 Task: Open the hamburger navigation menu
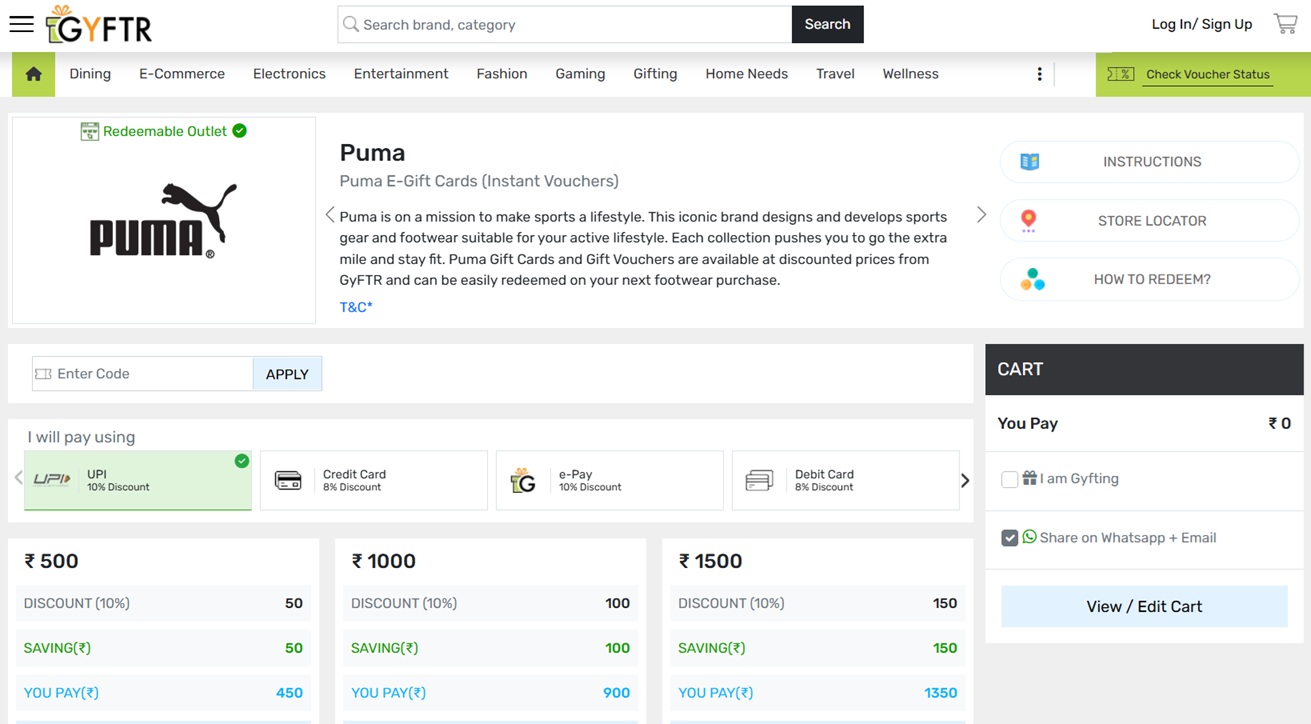click(21, 24)
